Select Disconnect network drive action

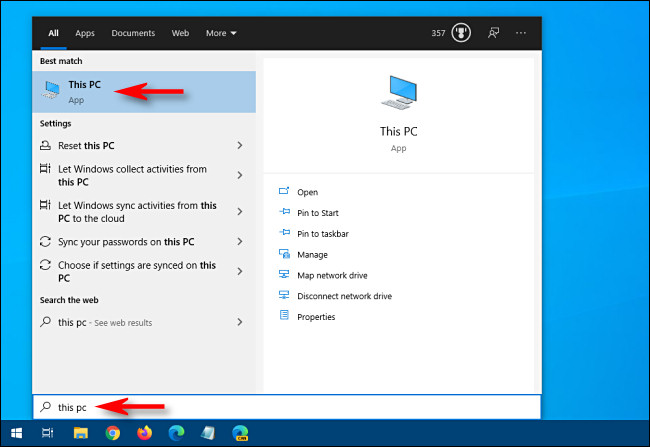click(344, 296)
